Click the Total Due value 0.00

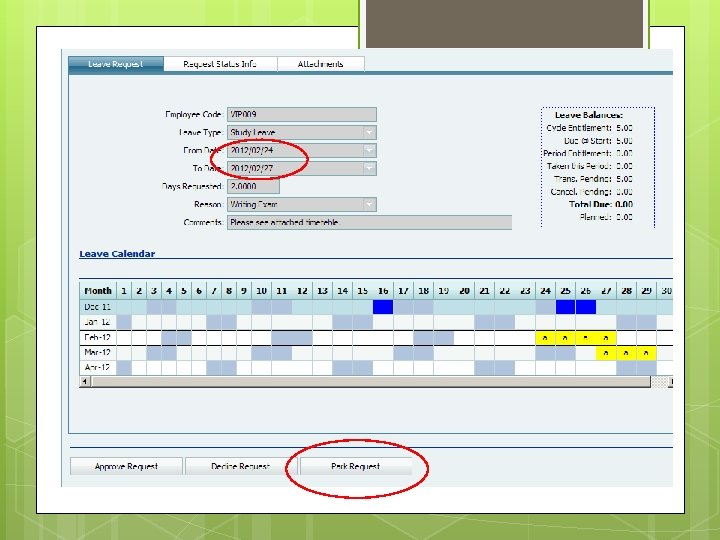[x=624, y=204]
